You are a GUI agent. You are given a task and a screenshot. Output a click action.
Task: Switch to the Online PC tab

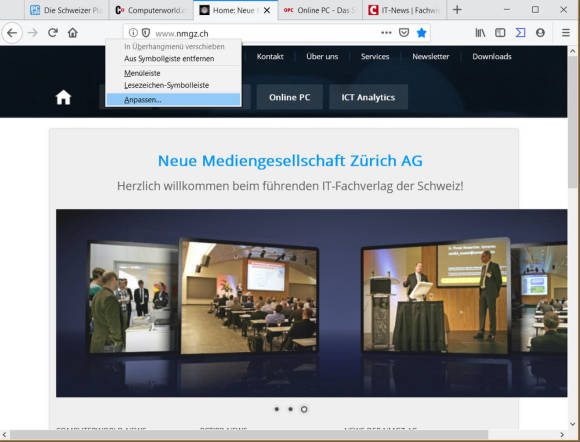pos(320,10)
